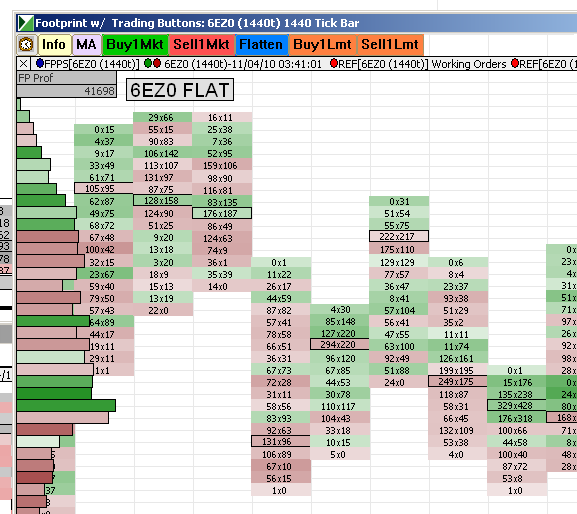Image resolution: width=577 pixels, height=514 pixels.
Task: Click the 176x318 footprint cell
Action: coord(517,418)
